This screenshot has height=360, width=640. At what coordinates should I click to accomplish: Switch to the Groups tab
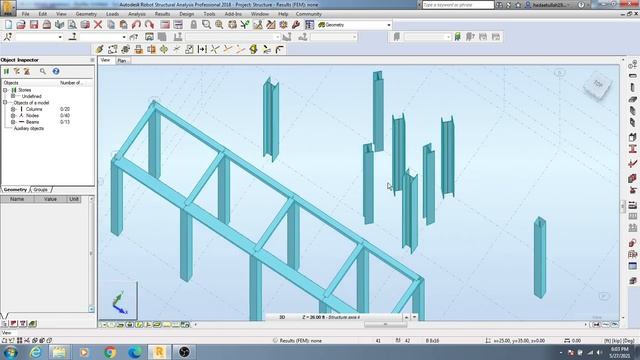point(41,190)
